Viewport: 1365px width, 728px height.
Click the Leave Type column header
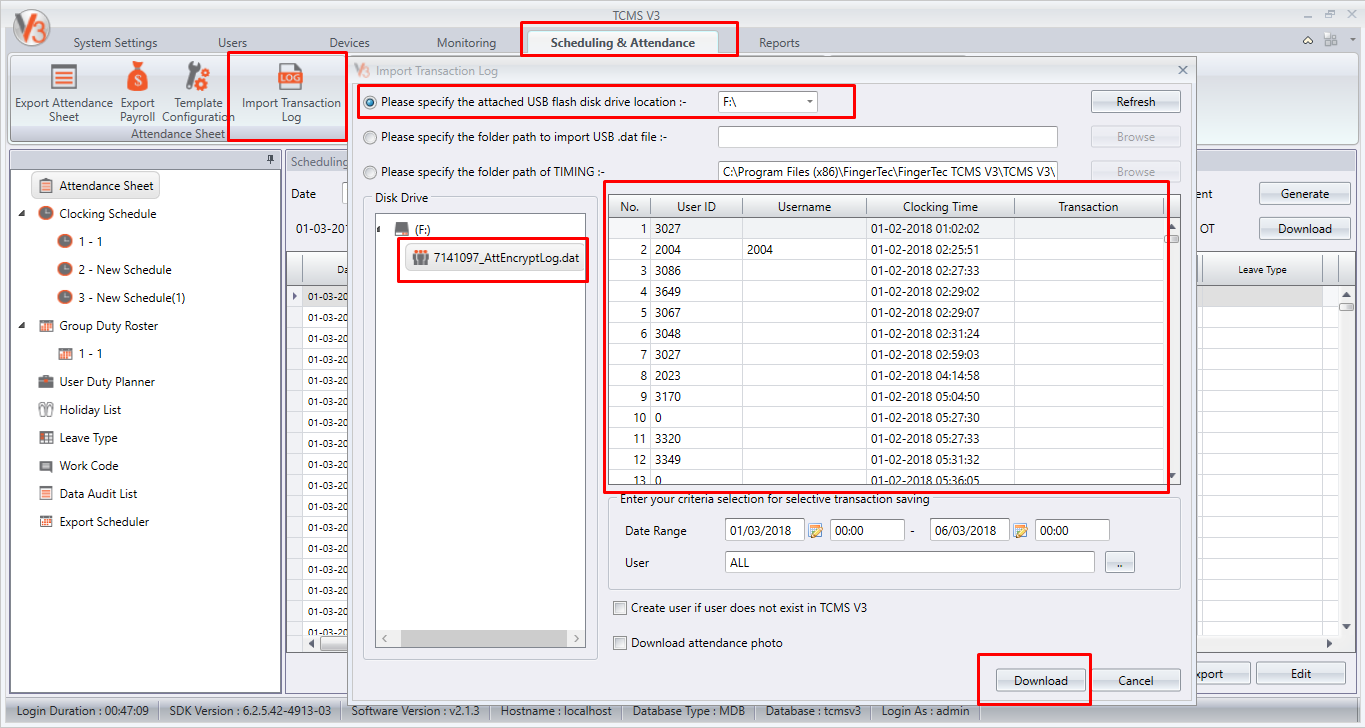pos(1262,270)
